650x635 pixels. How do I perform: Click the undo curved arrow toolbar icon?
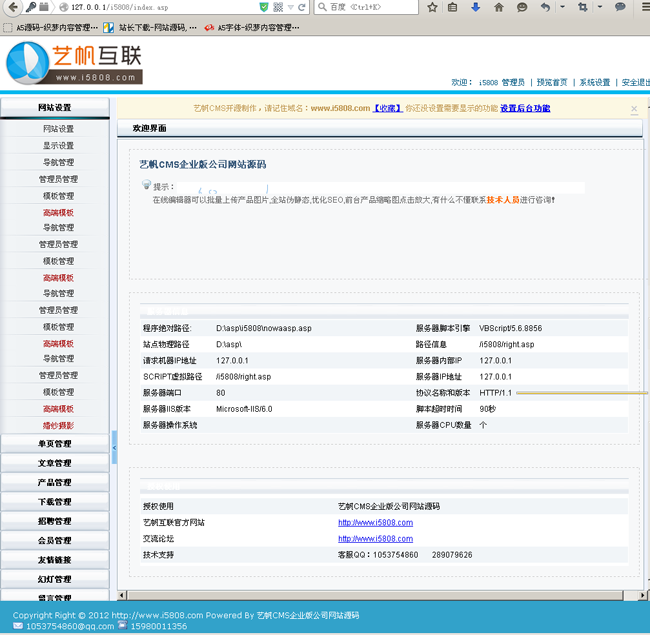click(x=546, y=7)
